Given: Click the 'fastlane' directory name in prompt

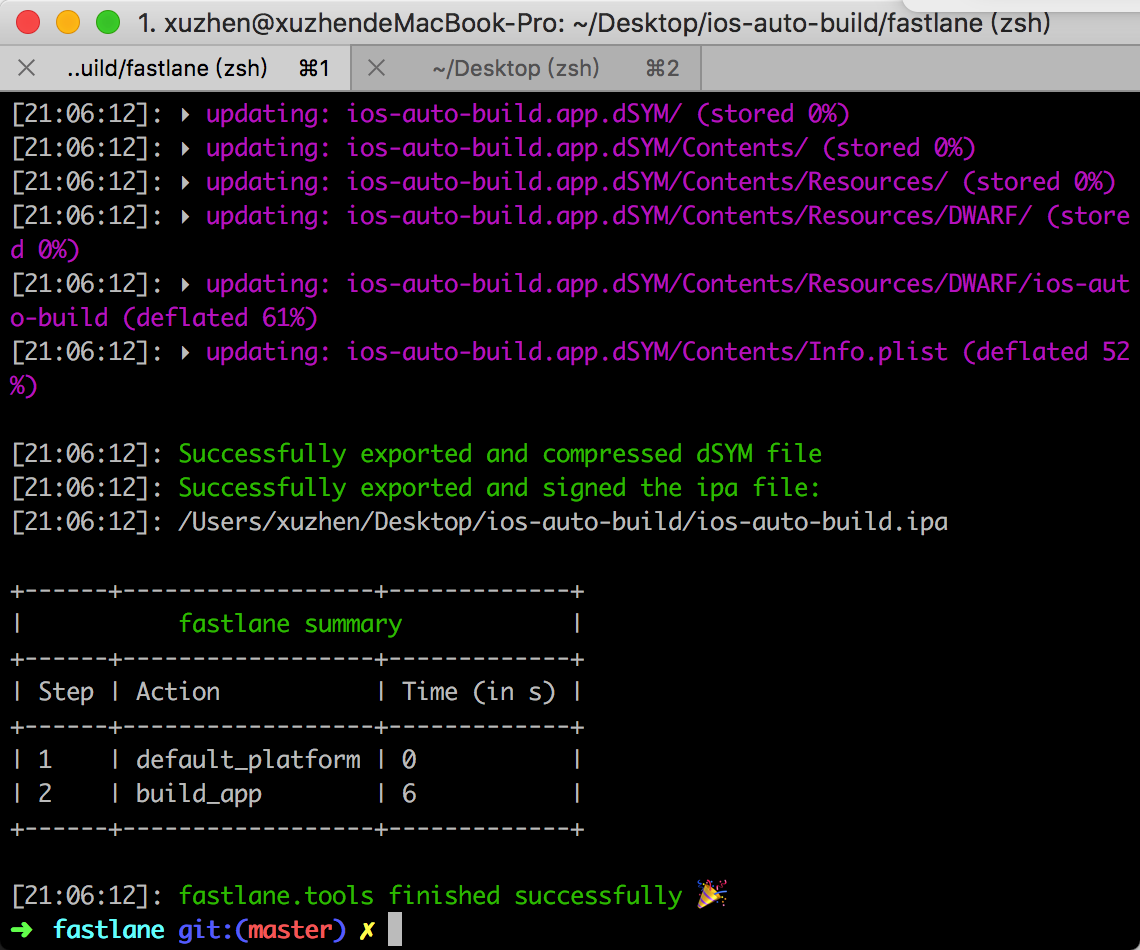Looking at the screenshot, I should coord(109,930).
